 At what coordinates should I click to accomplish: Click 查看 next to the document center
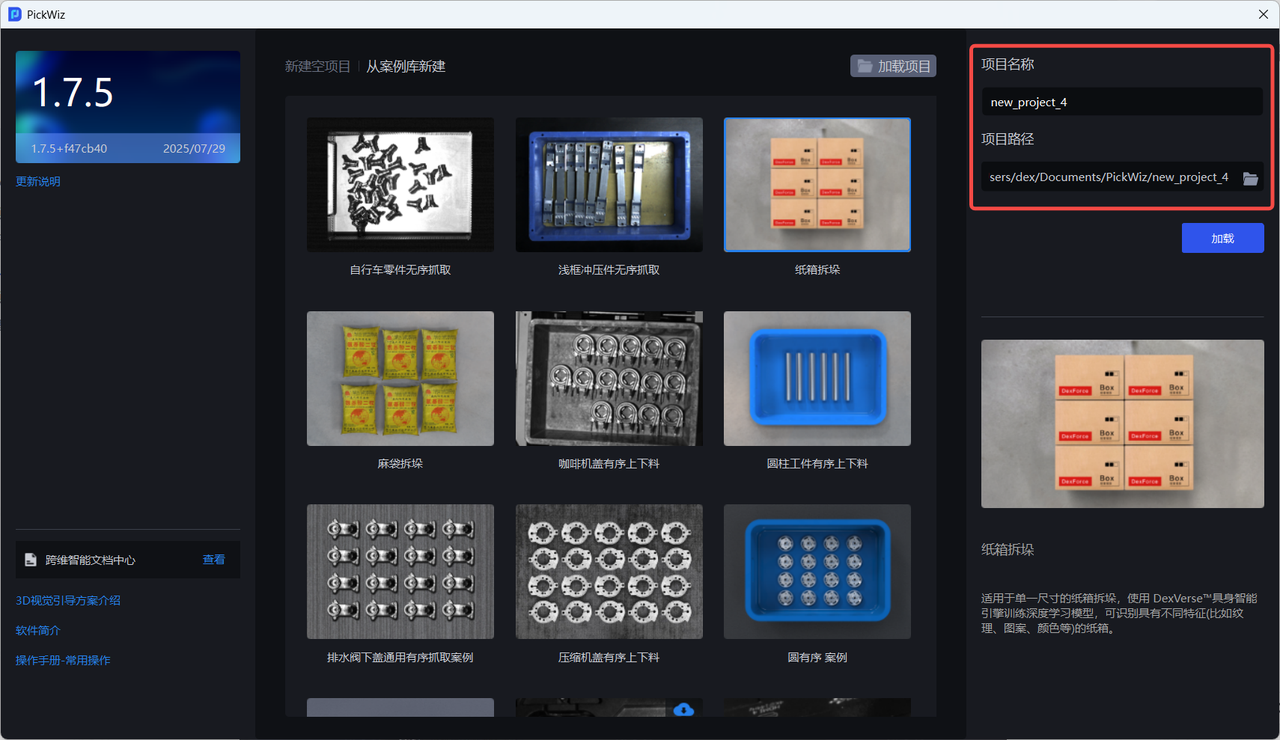(x=214, y=560)
